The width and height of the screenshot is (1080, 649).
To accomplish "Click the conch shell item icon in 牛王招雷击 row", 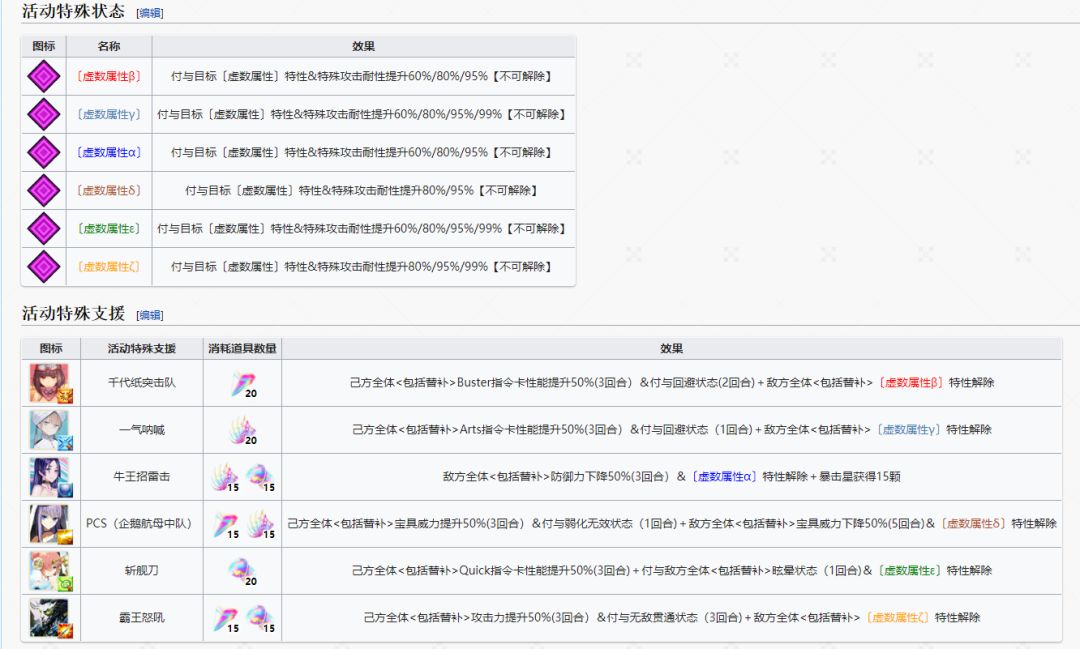I will (x=260, y=477).
